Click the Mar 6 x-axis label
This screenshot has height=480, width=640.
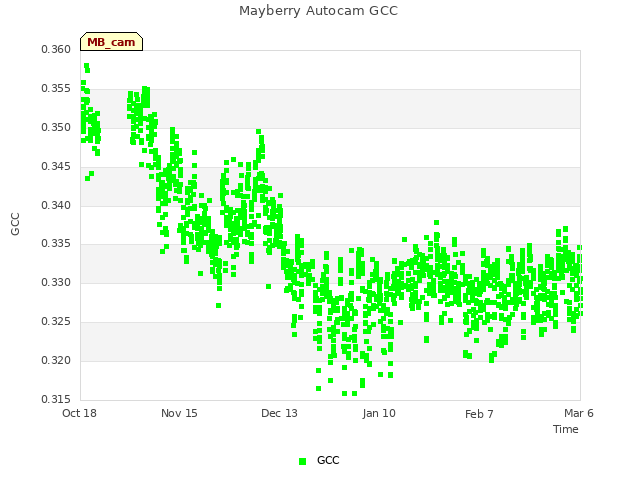(579, 413)
